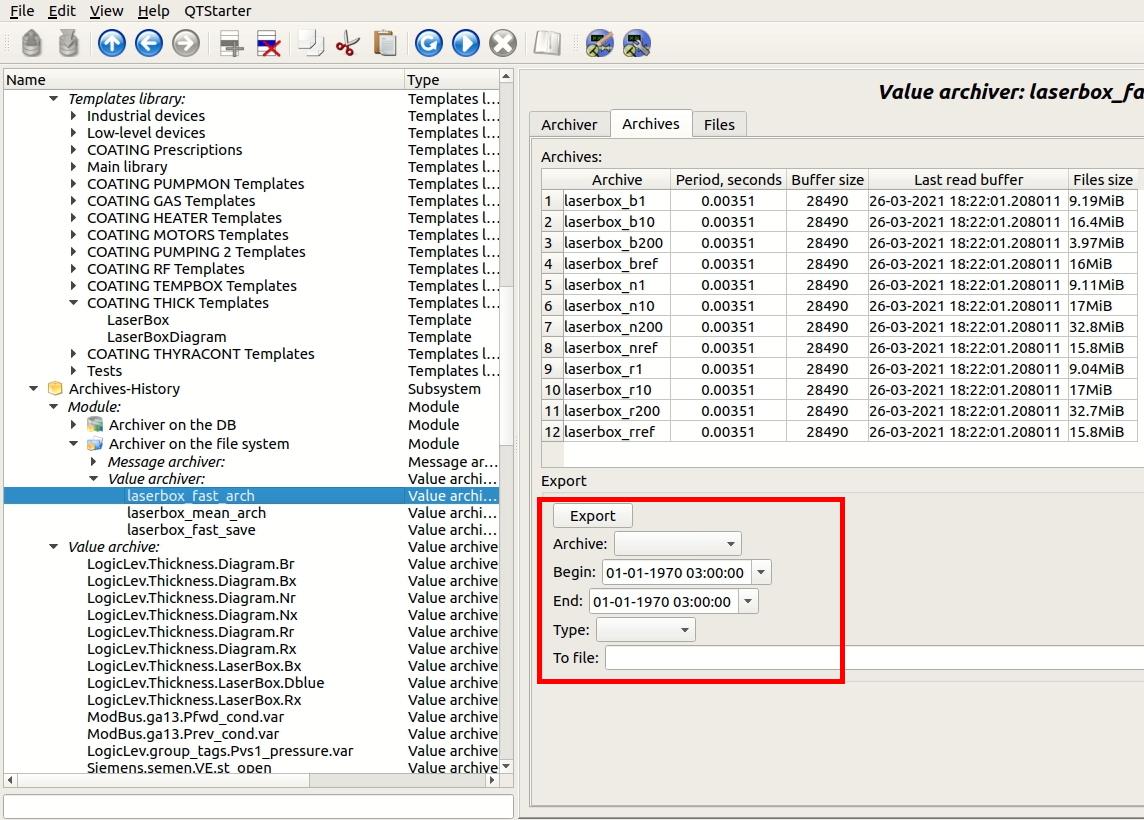Expand the Message archiver tree node
Screen dimensions: 1144x820
click(94, 462)
